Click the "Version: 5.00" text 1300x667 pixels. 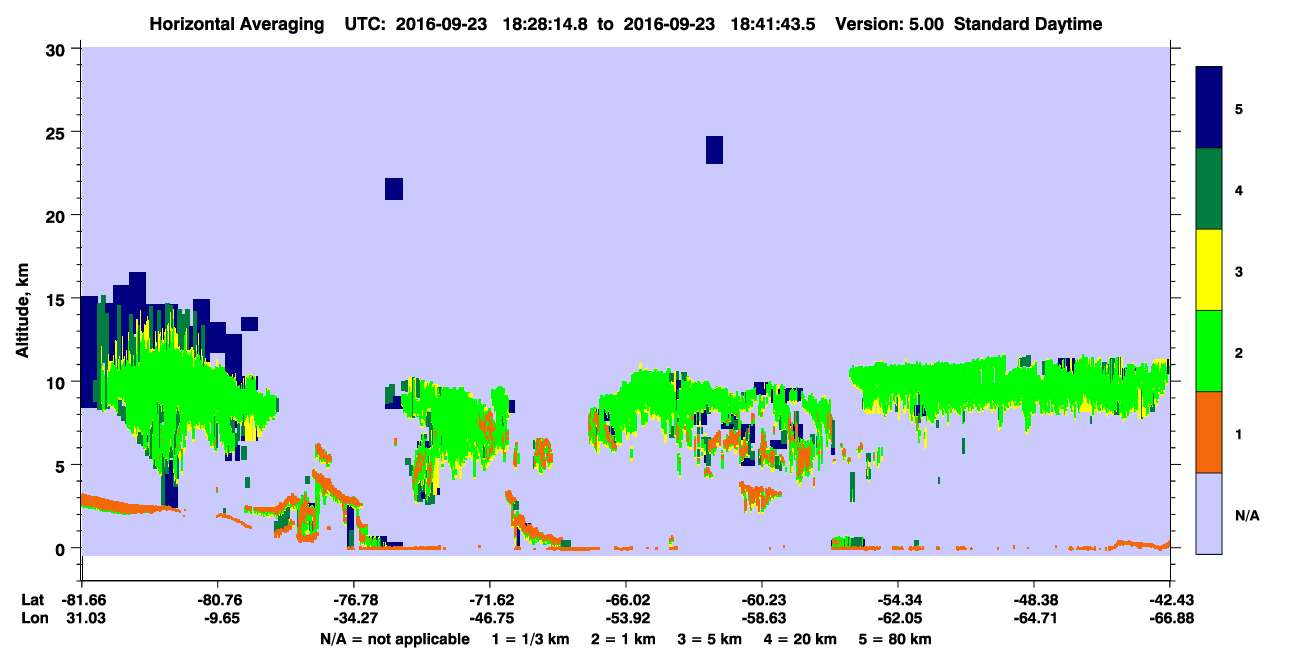tap(891, 24)
